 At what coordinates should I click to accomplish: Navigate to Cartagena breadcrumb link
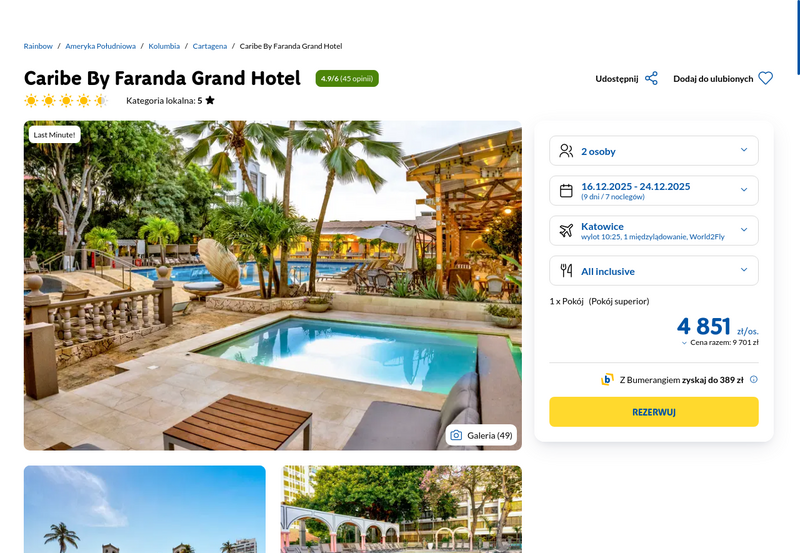point(210,46)
